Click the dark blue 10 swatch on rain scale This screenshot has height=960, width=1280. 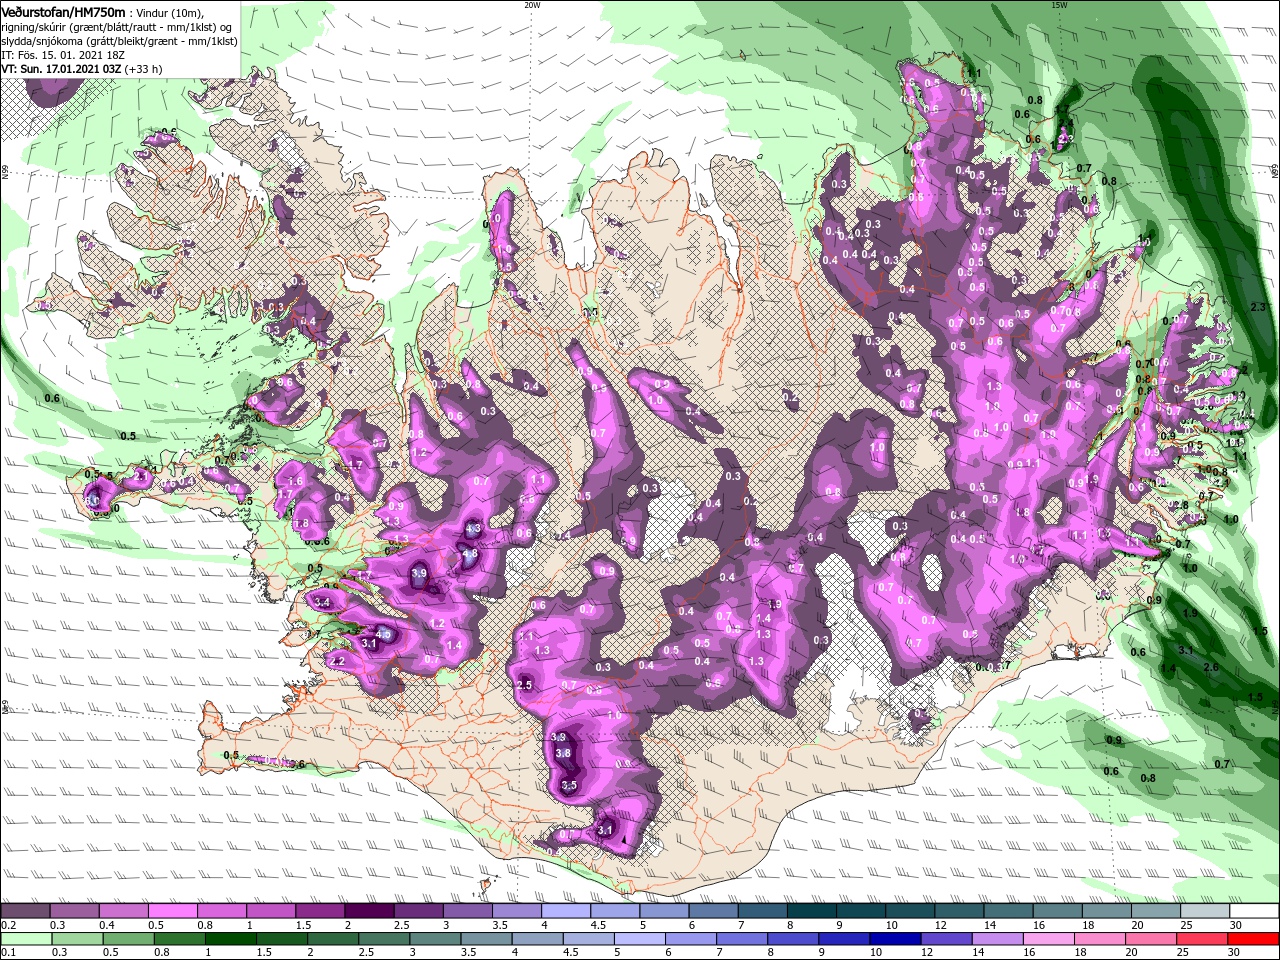click(x=895, y=939)
